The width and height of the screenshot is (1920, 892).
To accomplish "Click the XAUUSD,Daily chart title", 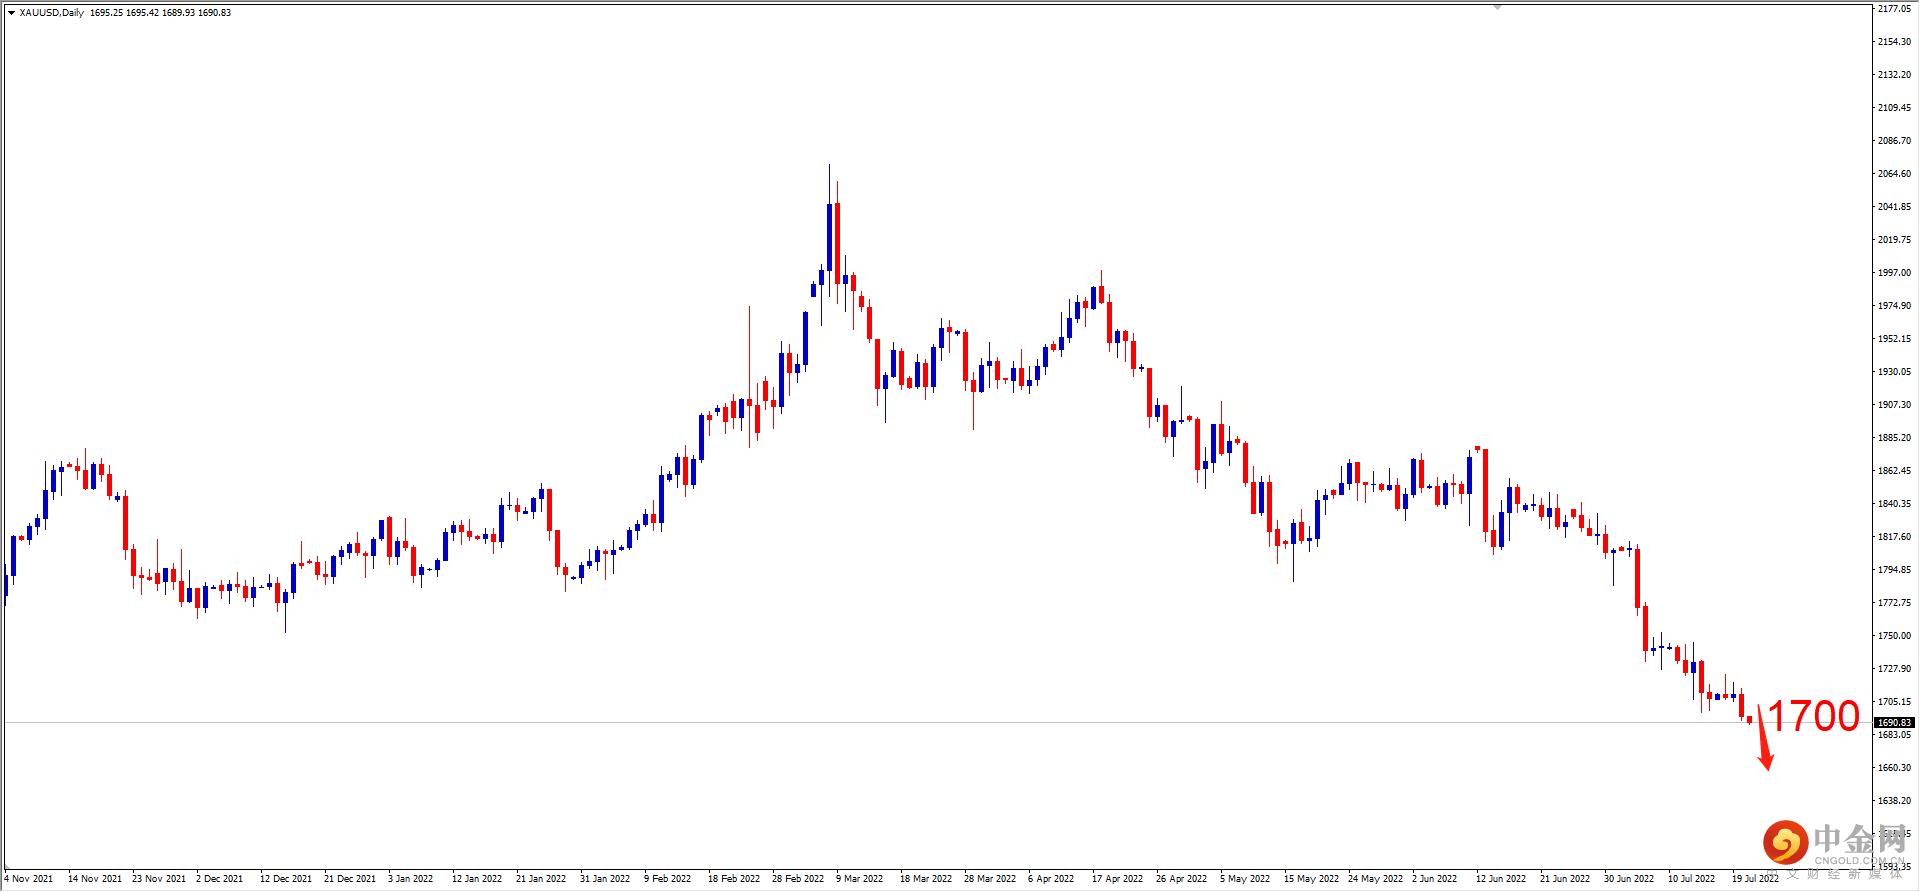I will click(x=52, y=13).
